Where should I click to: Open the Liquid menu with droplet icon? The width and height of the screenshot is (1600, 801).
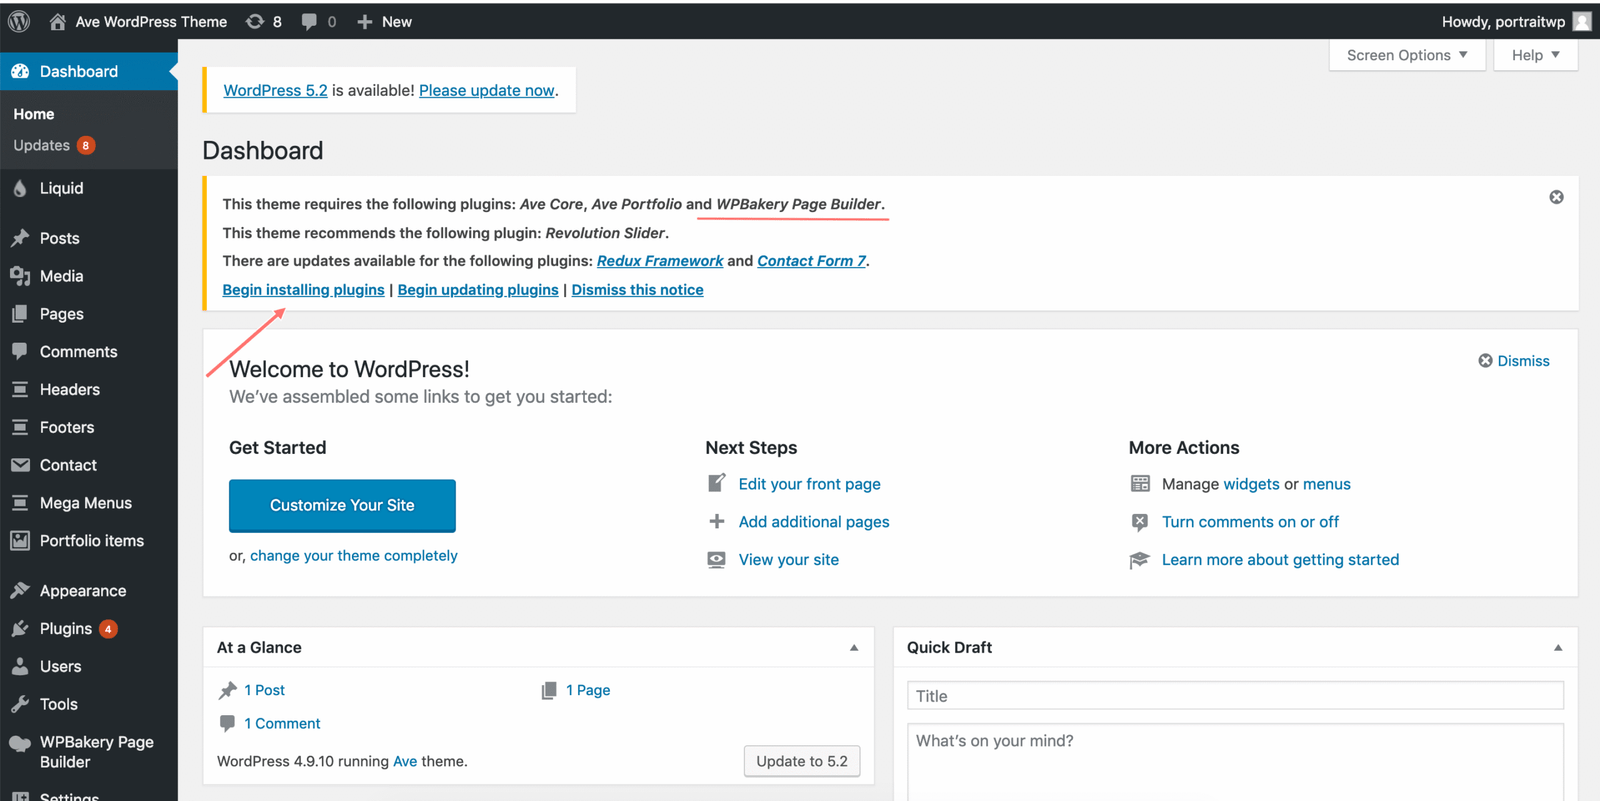pos(61,188)
